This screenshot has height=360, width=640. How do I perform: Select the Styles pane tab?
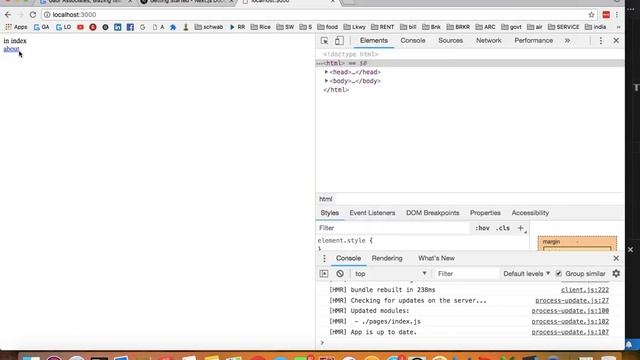click(x=329, y=213)
